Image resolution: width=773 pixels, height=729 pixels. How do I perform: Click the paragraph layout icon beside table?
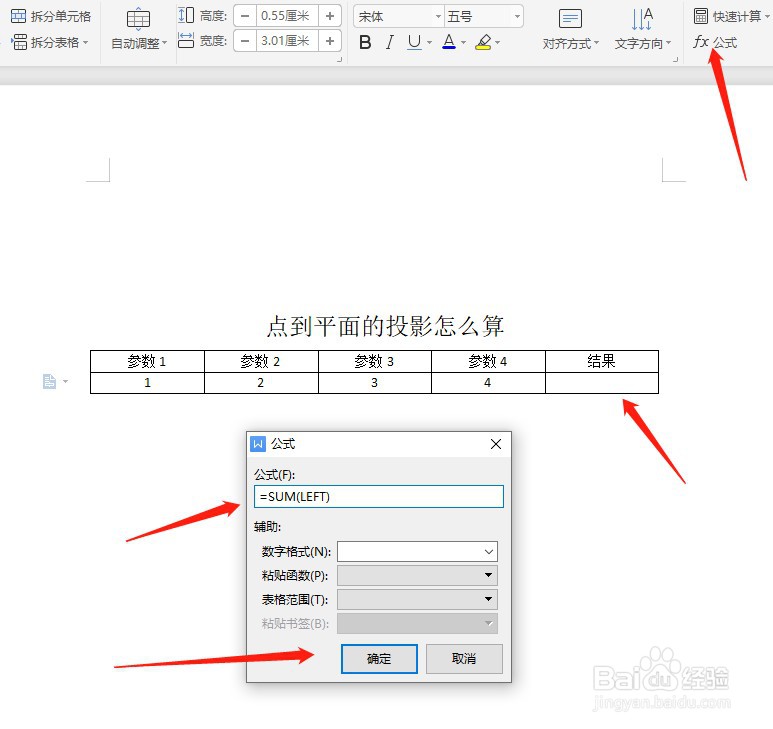coord(49,381)
